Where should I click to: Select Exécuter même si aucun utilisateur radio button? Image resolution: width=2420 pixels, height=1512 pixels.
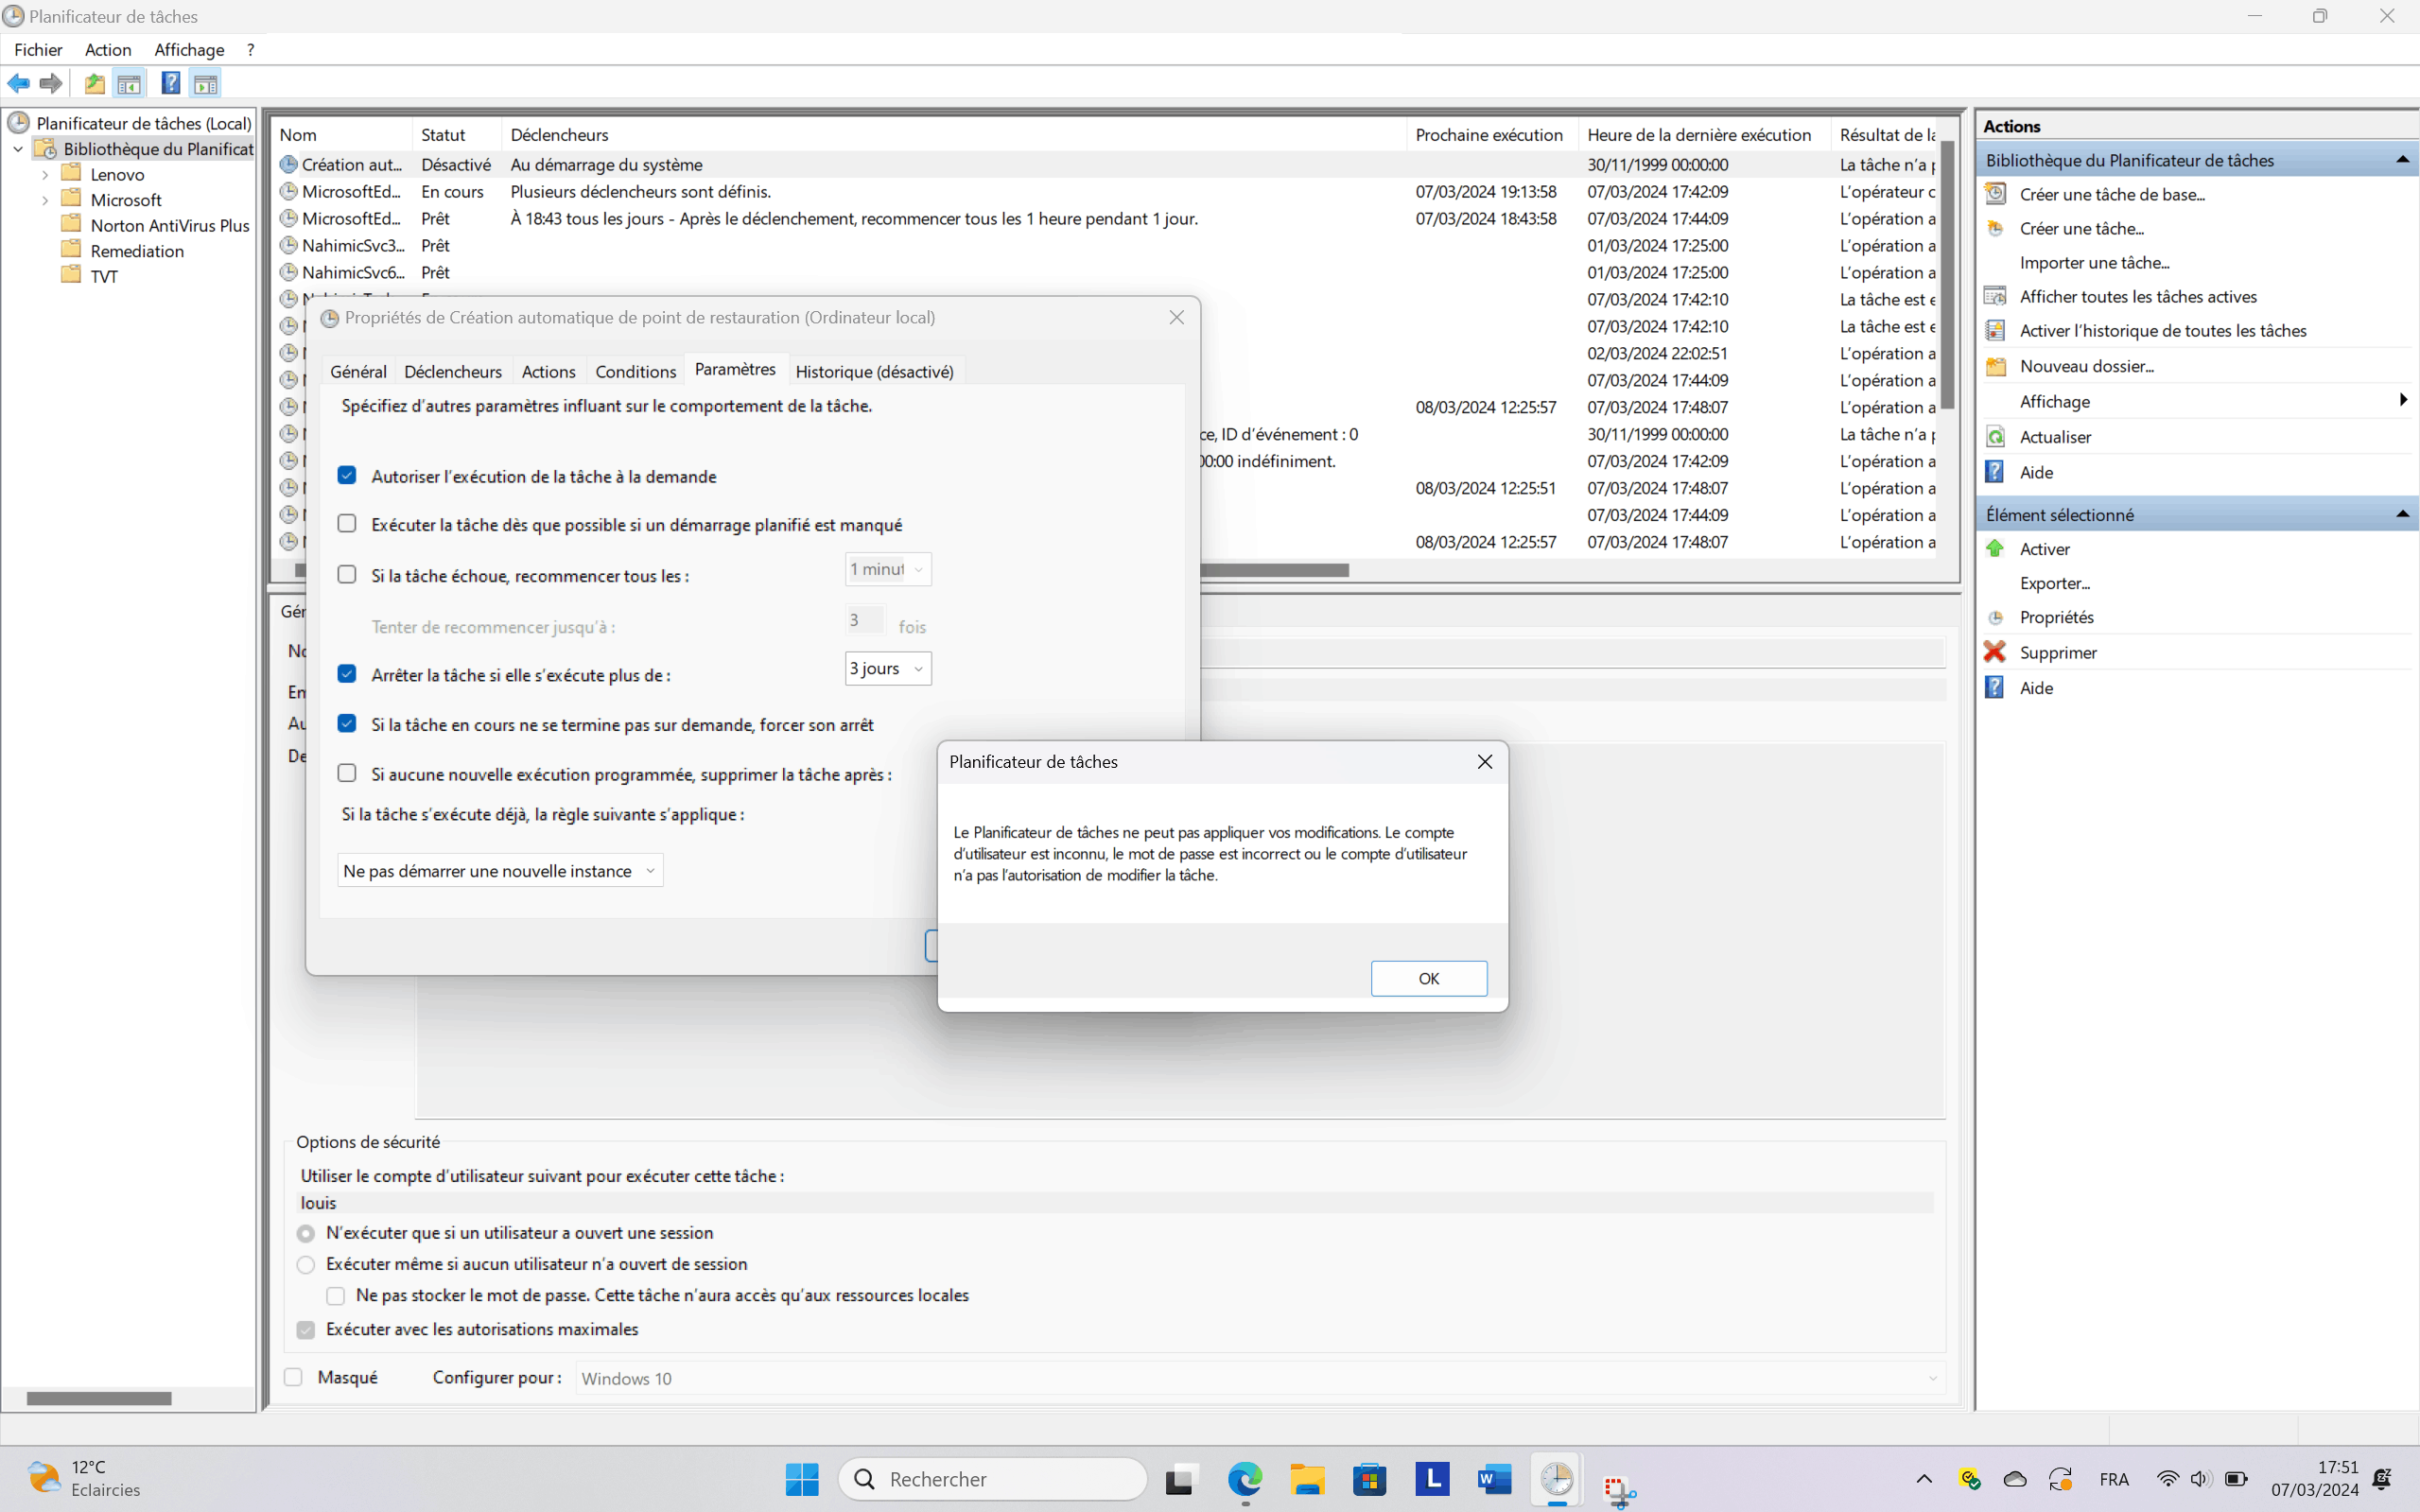pos(306,1264)
